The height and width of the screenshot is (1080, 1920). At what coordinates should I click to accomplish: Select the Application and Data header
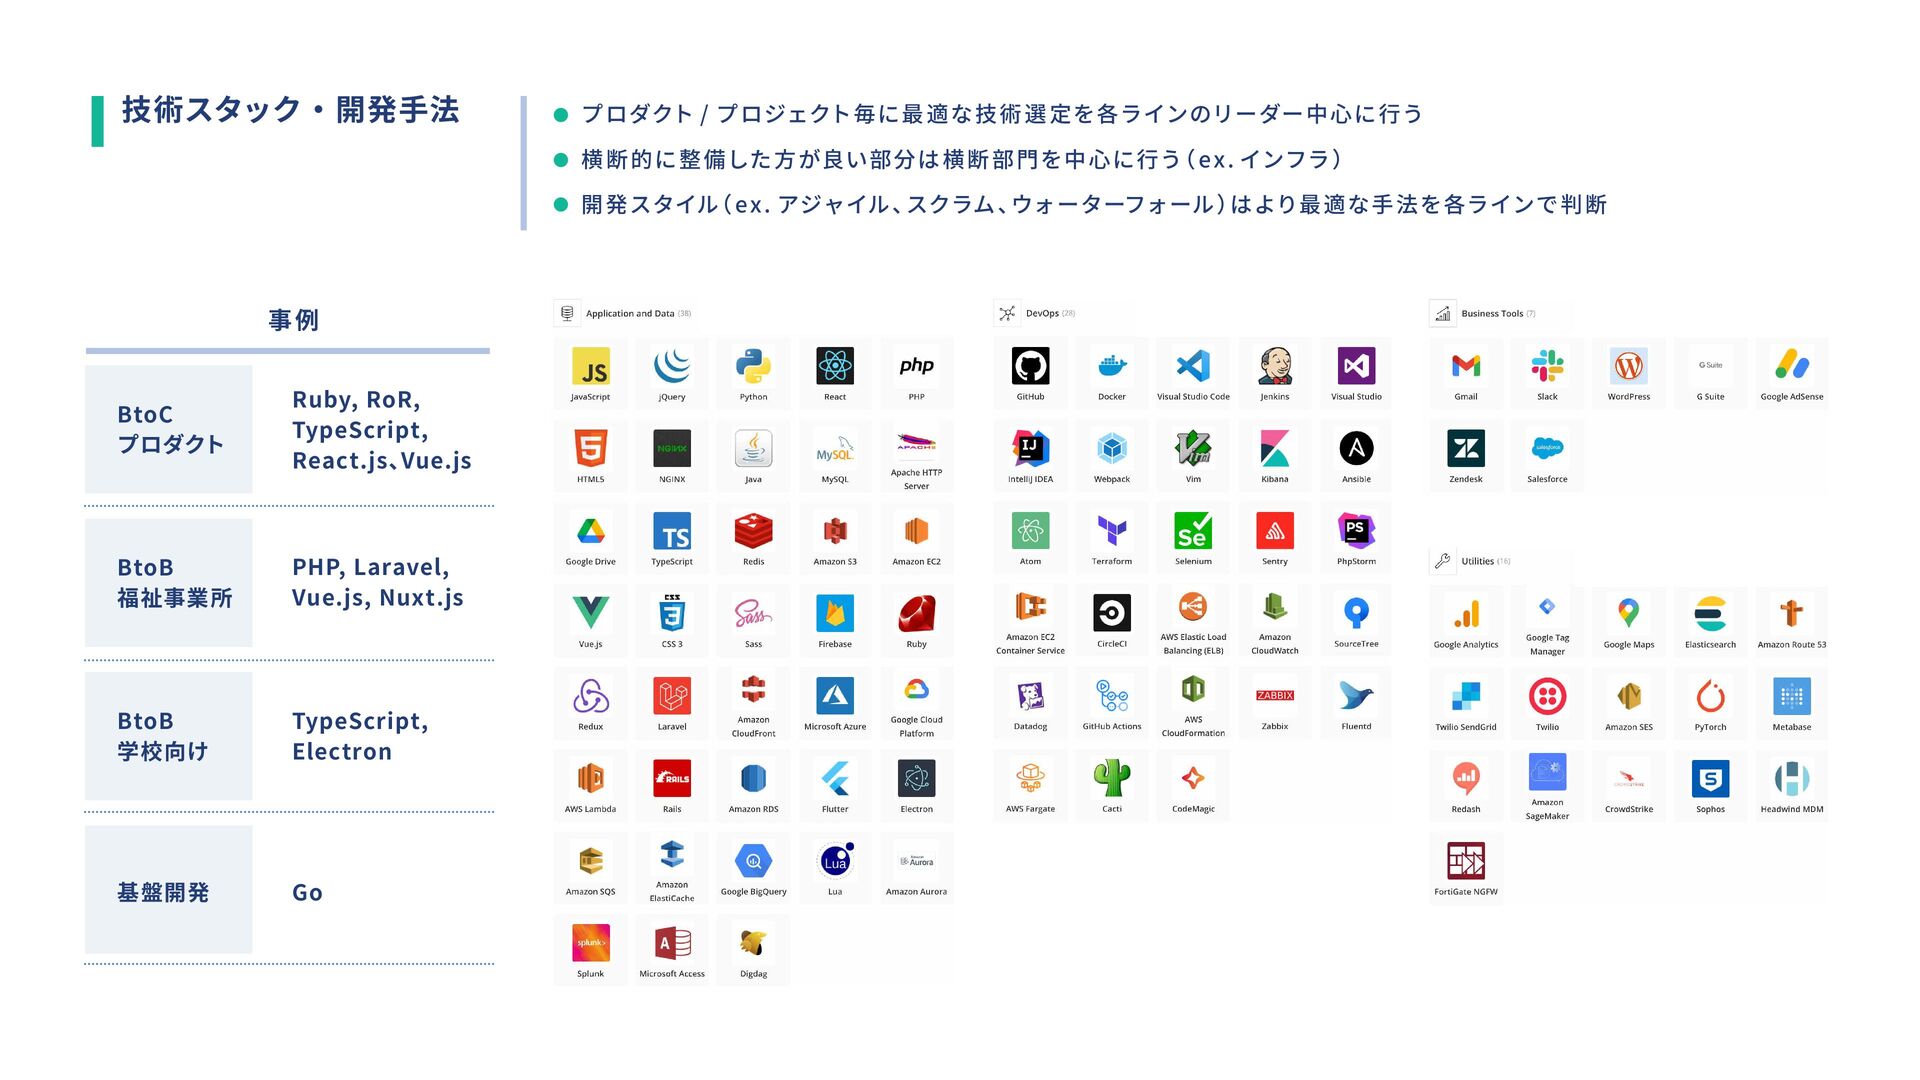click(629, 314)
